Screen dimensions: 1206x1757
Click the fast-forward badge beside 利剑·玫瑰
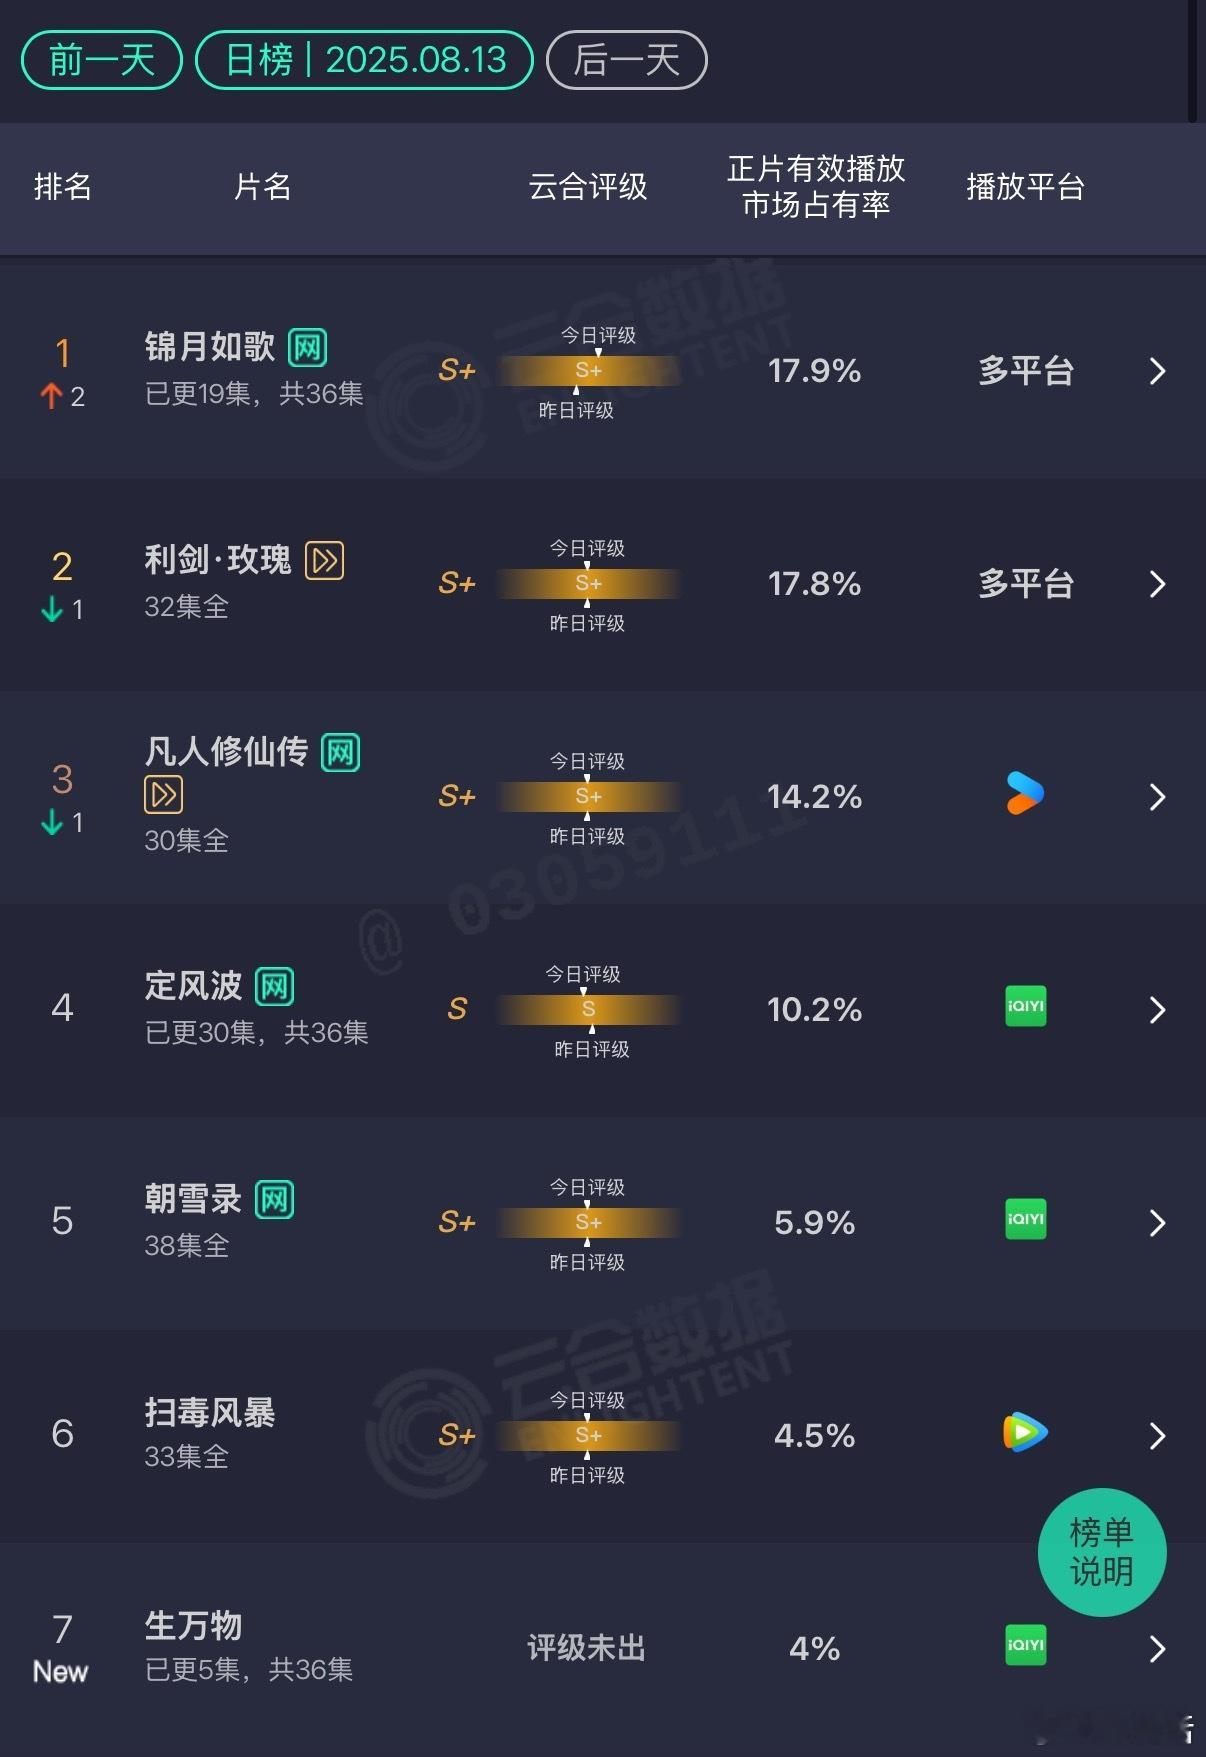click(324, 560)
